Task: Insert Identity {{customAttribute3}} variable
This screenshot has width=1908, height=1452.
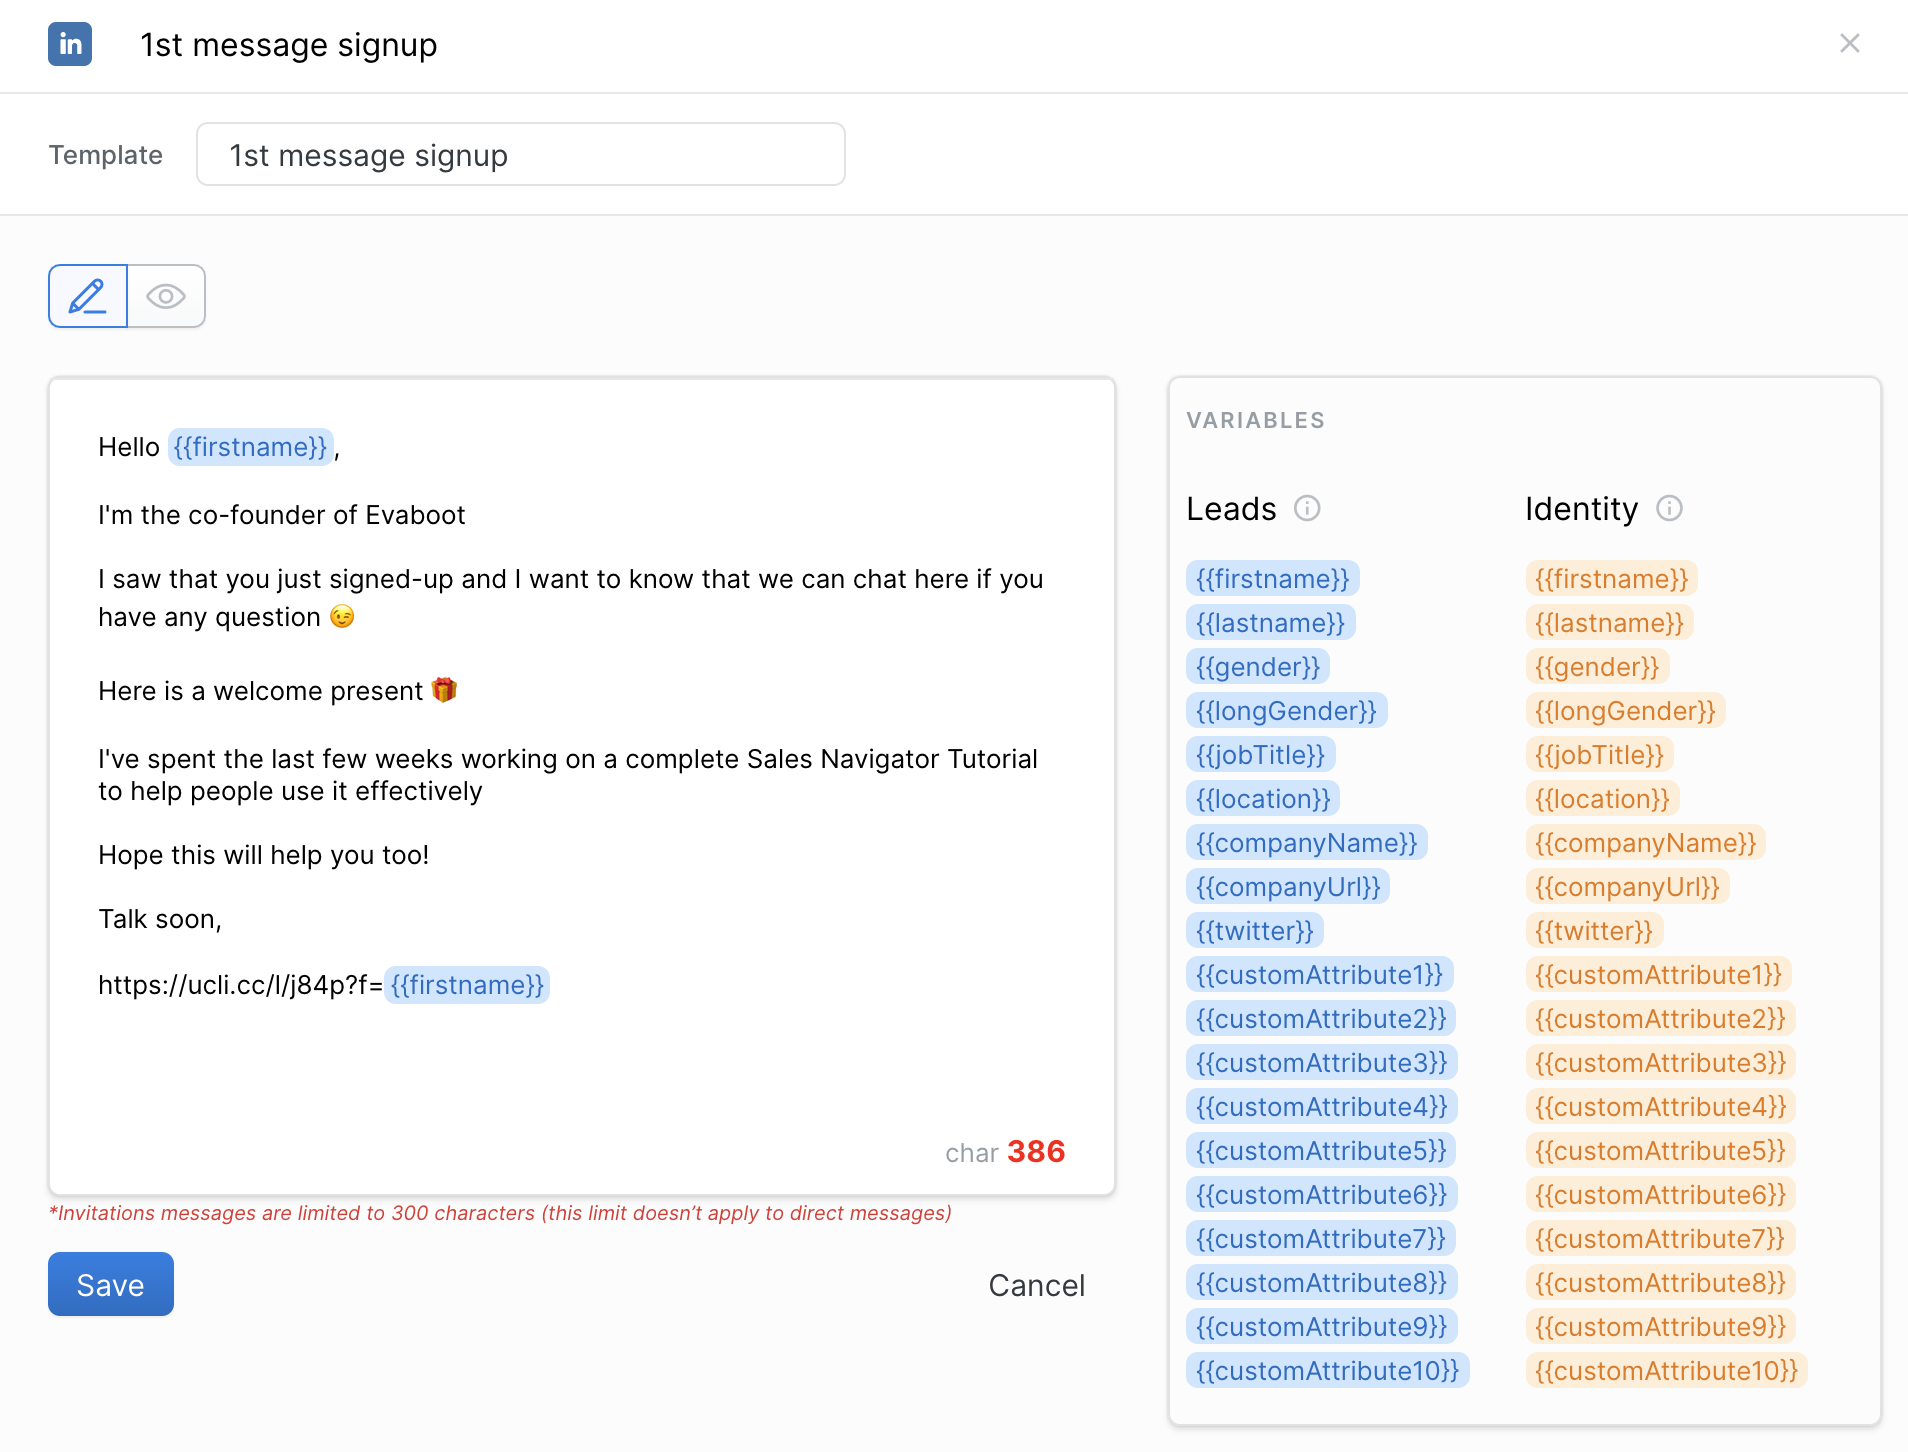Action: pos(1661,1063)
